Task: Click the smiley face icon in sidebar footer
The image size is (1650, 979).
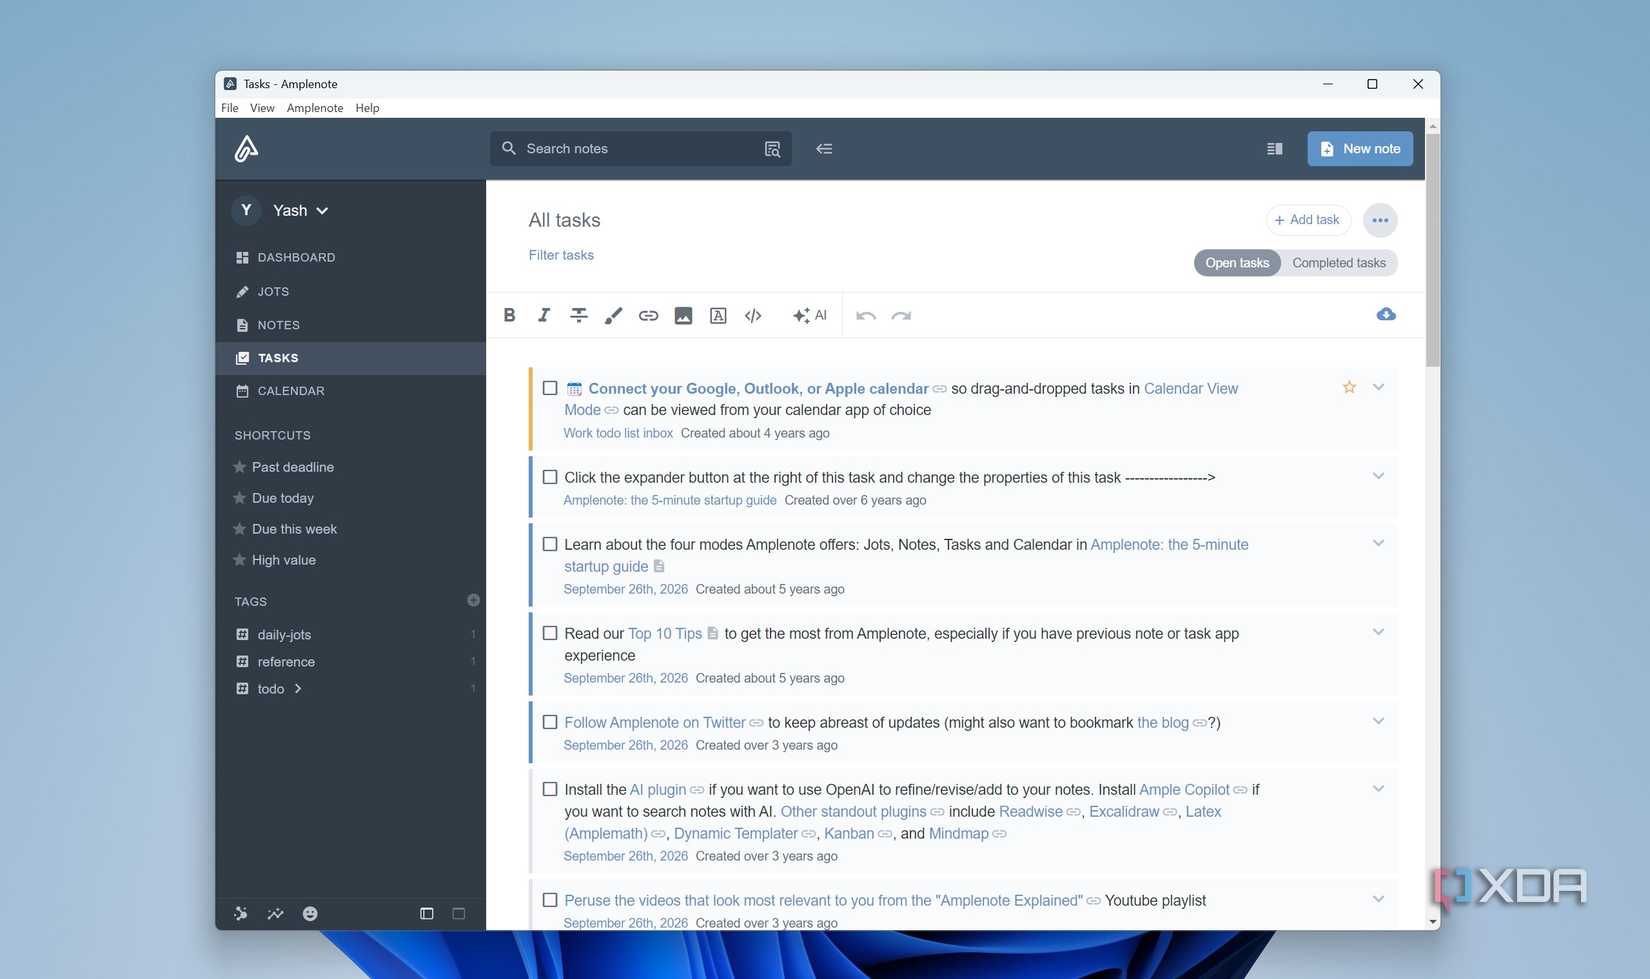Action: pyautogui.click(x=310, y=913)
